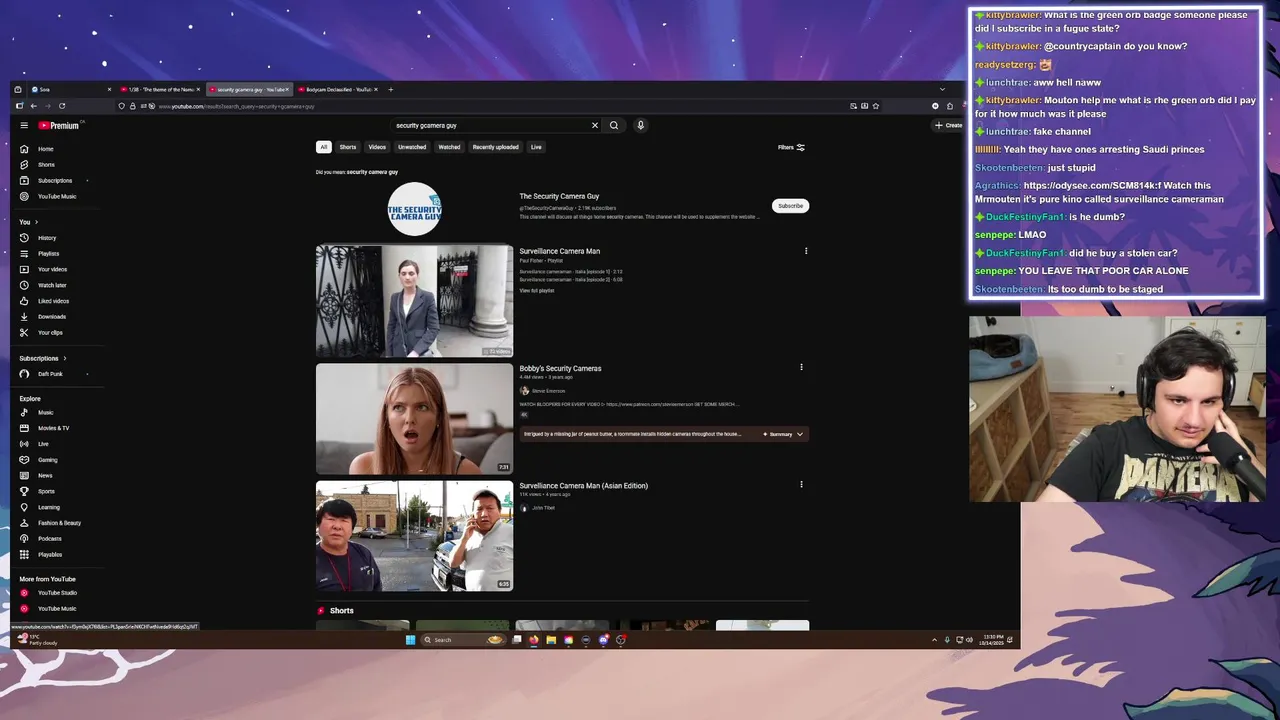Viewport: 1280px width, 720px height.
Task: Open Playlists in the sidebar
Action: pos(48,254)
